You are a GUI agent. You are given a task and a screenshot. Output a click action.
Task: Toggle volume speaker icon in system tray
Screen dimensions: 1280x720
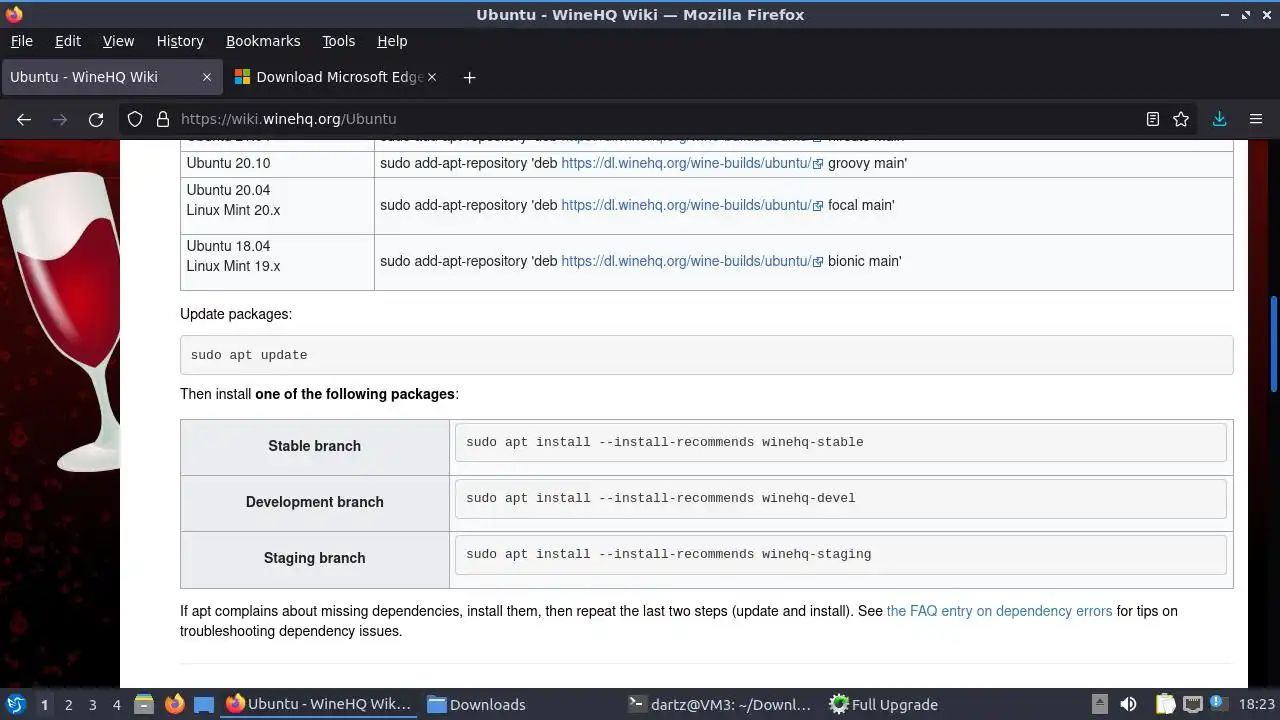pos(1128,704)
